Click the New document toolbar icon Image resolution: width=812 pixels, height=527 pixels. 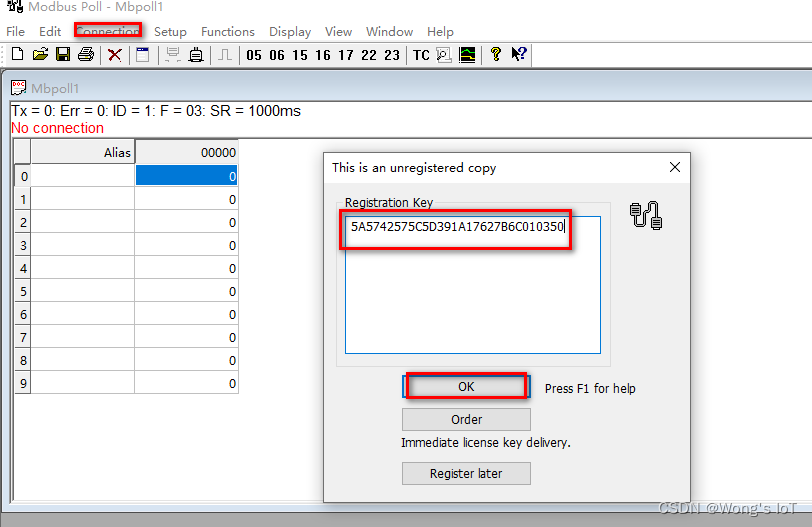(x=17, y=54)
